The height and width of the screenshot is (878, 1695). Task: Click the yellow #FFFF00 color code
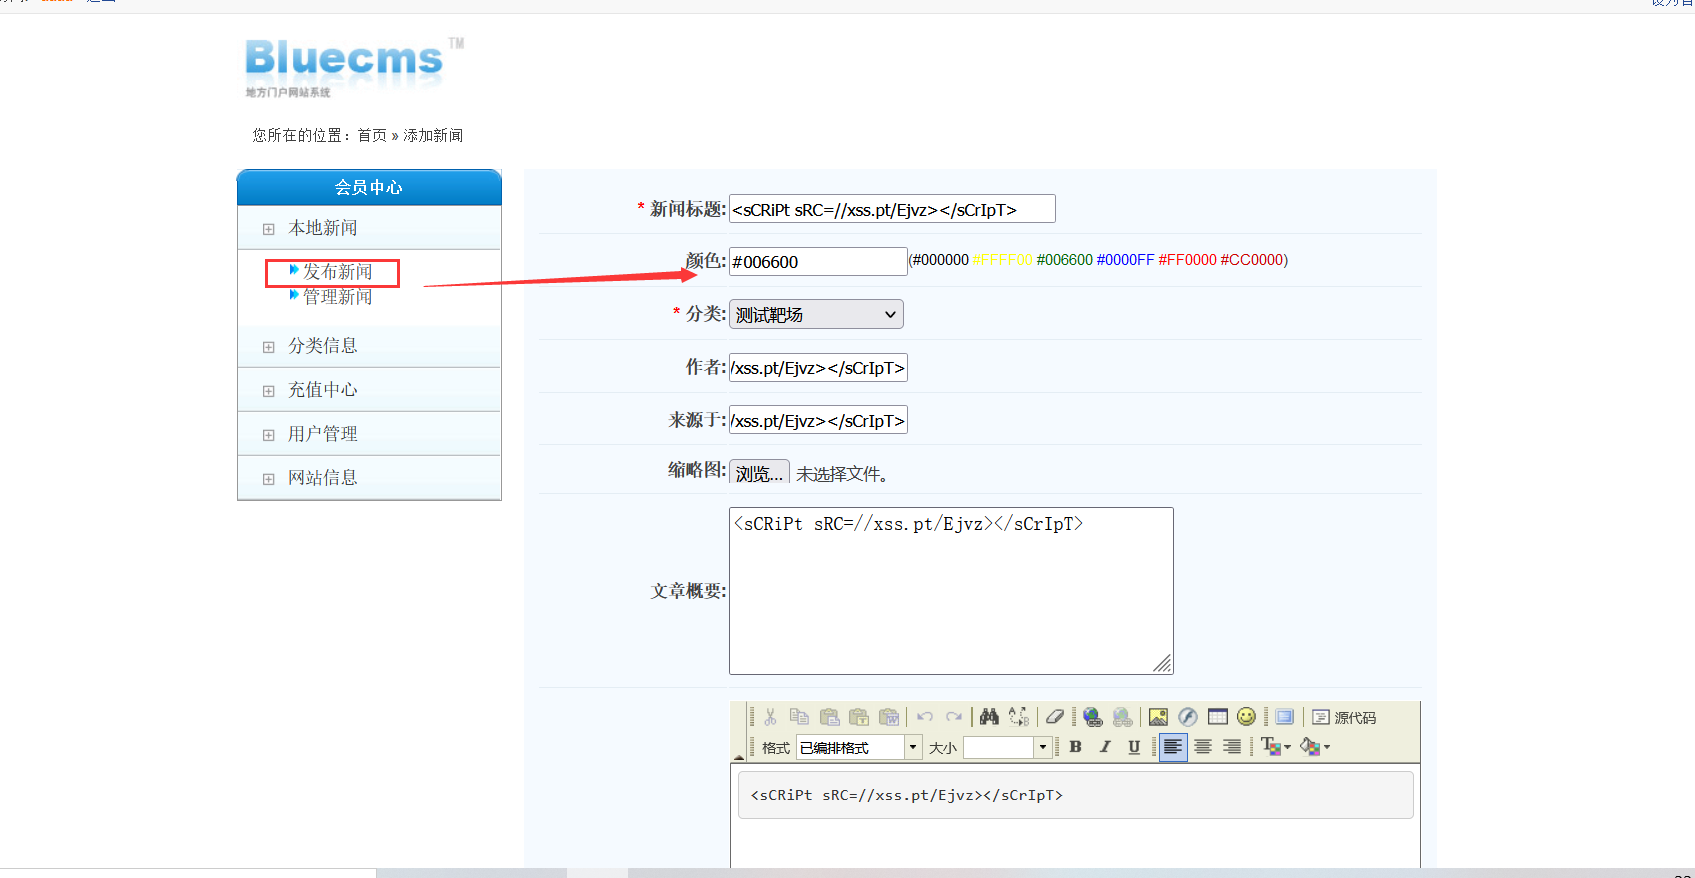click(x=1002, y=260)
